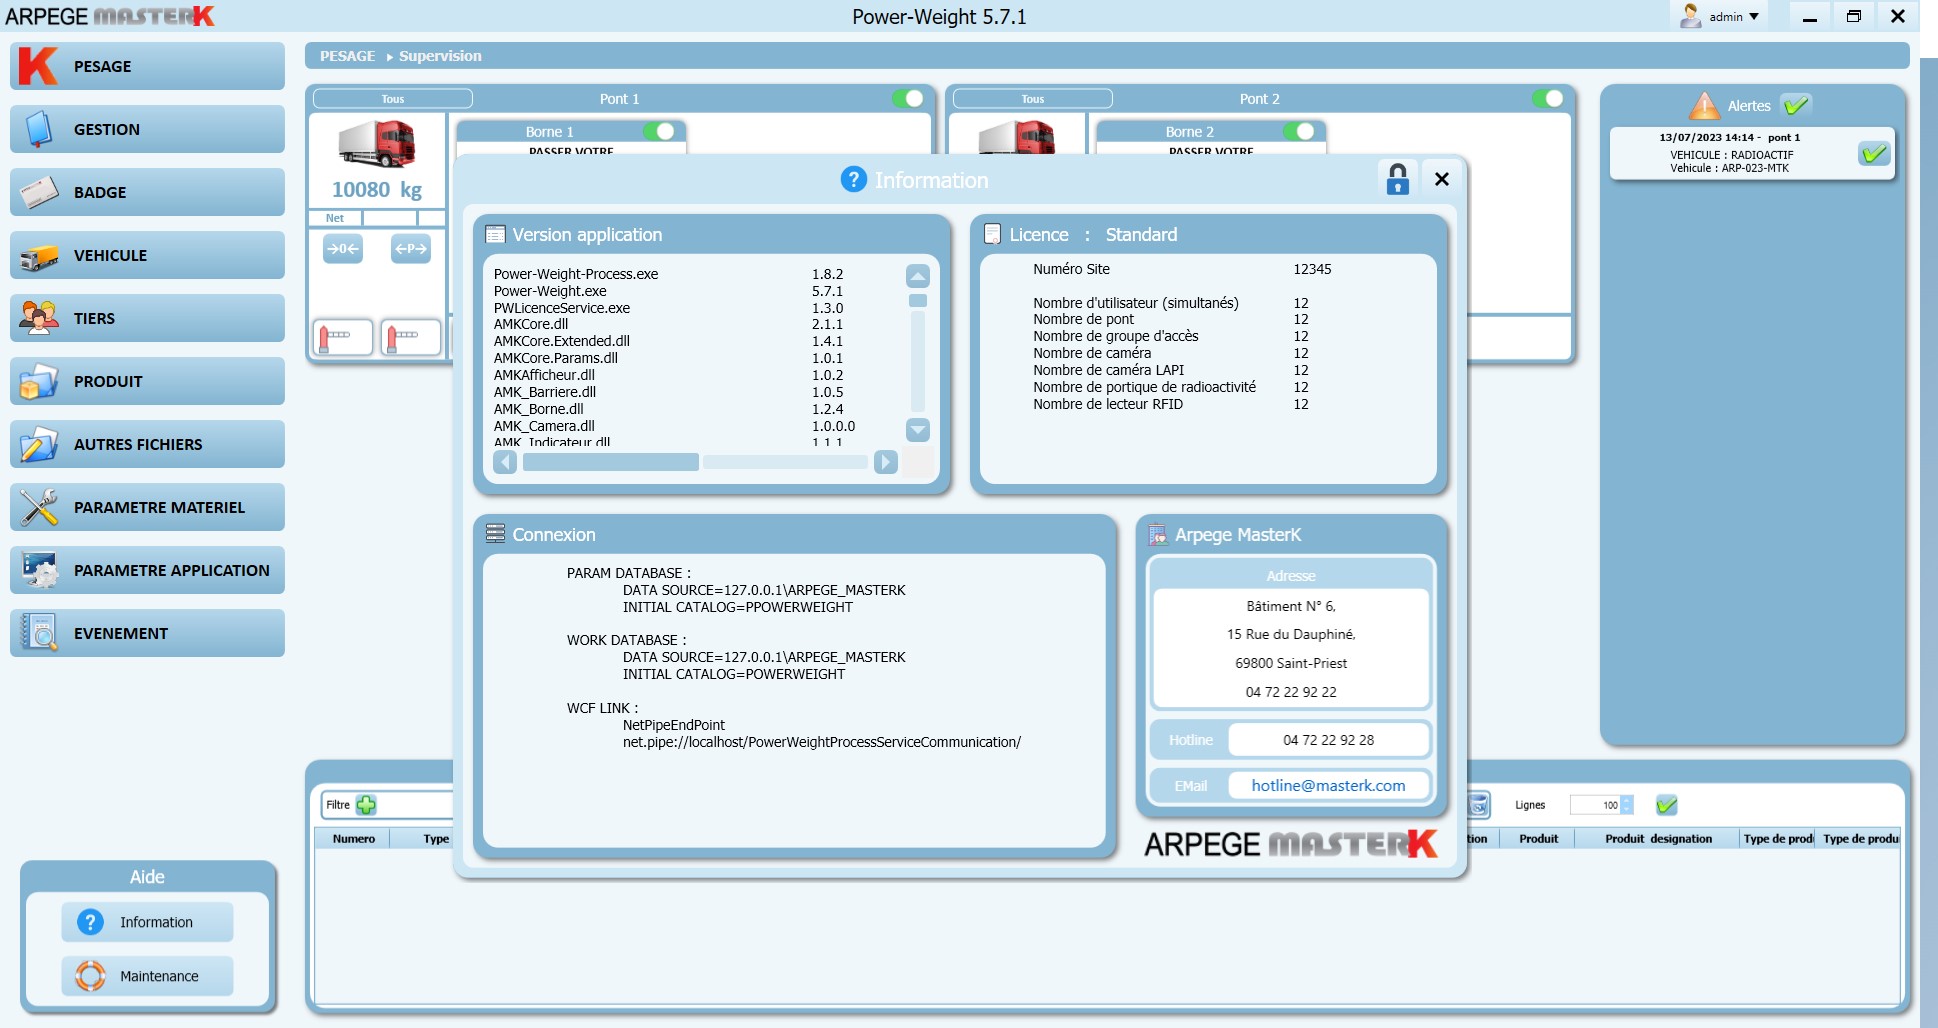The image size is (1938, 1028).
Task: Click the zero (→0←) icon under Pont 1
Action: pyautogui.click(x=343, y=249)
